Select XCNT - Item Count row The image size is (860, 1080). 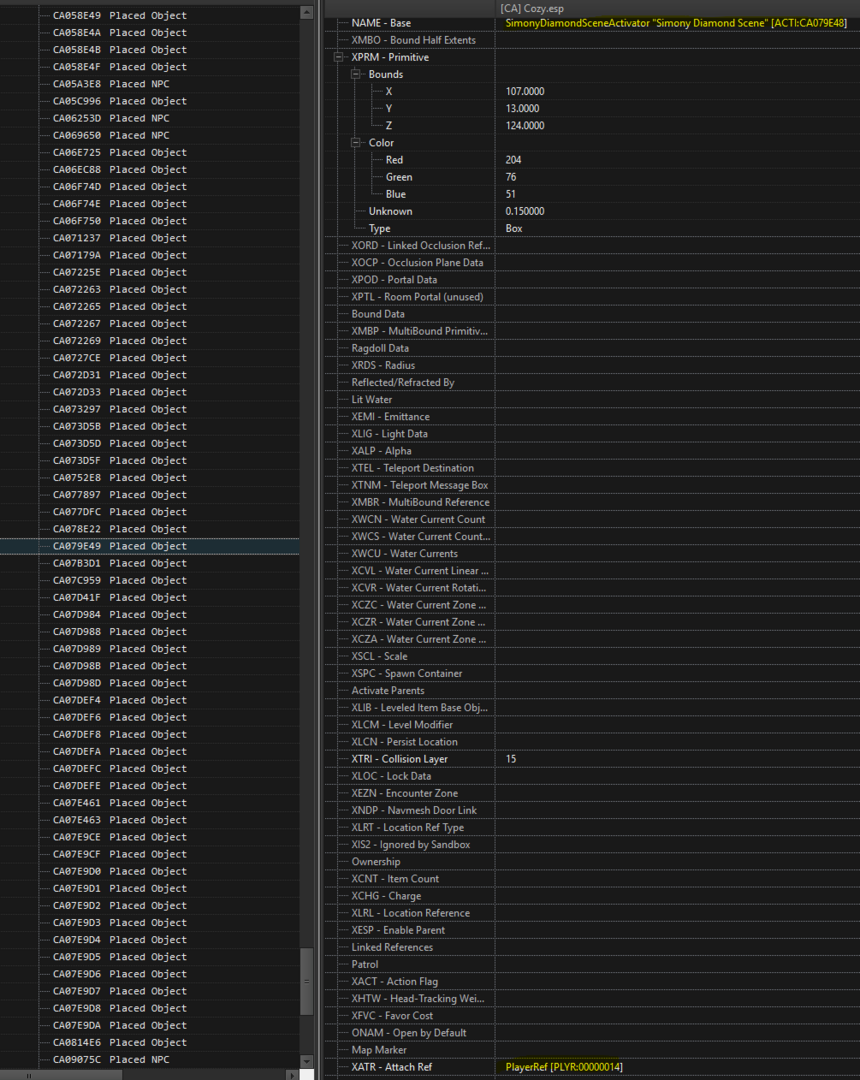[x=592, y=879]
